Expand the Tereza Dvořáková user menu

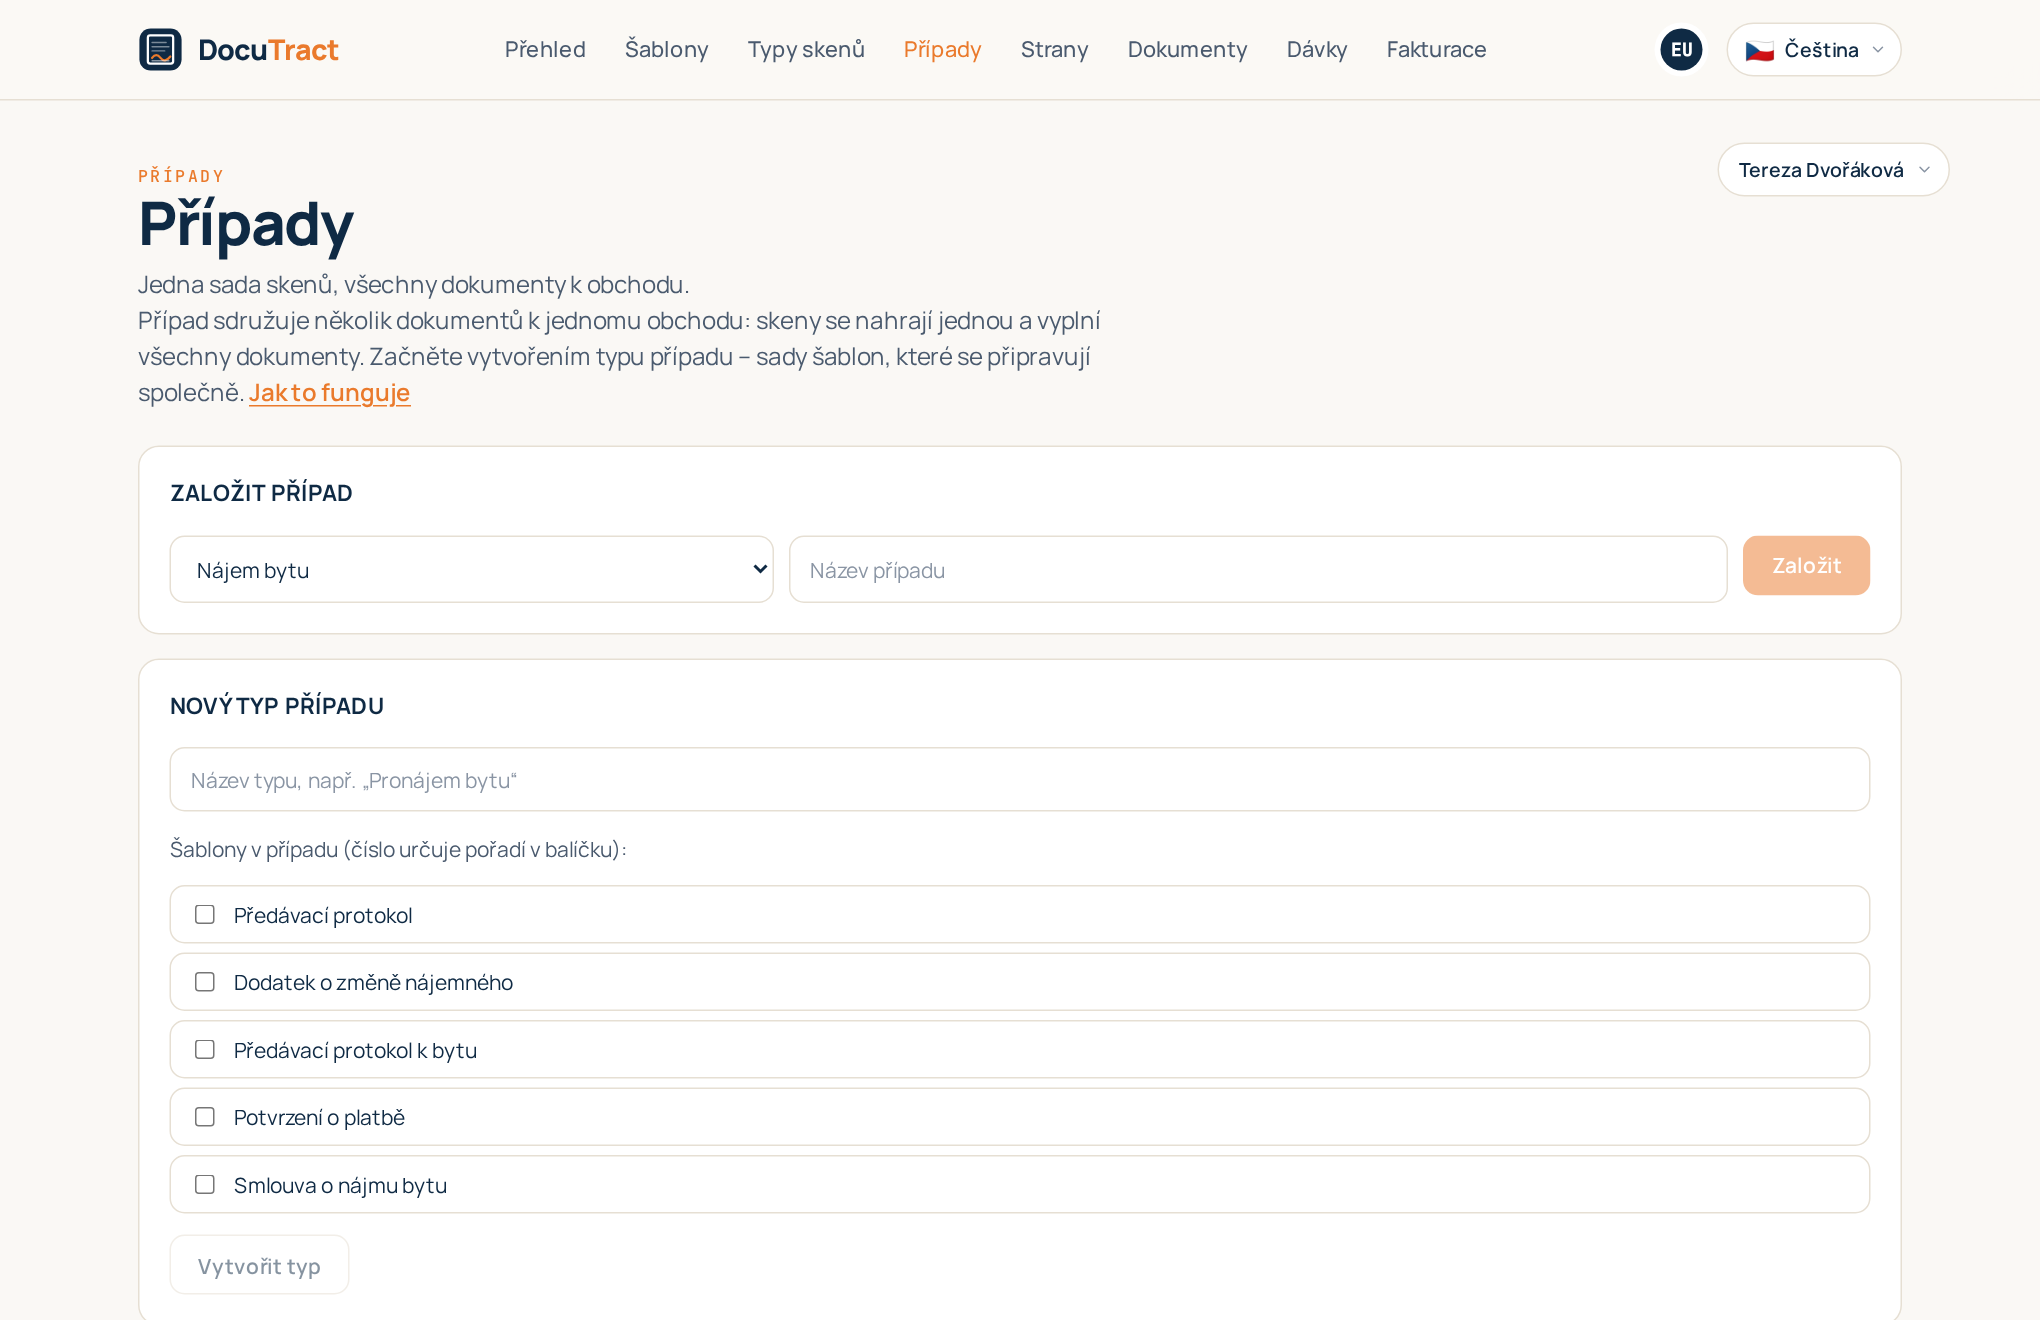pos(1833,170)
